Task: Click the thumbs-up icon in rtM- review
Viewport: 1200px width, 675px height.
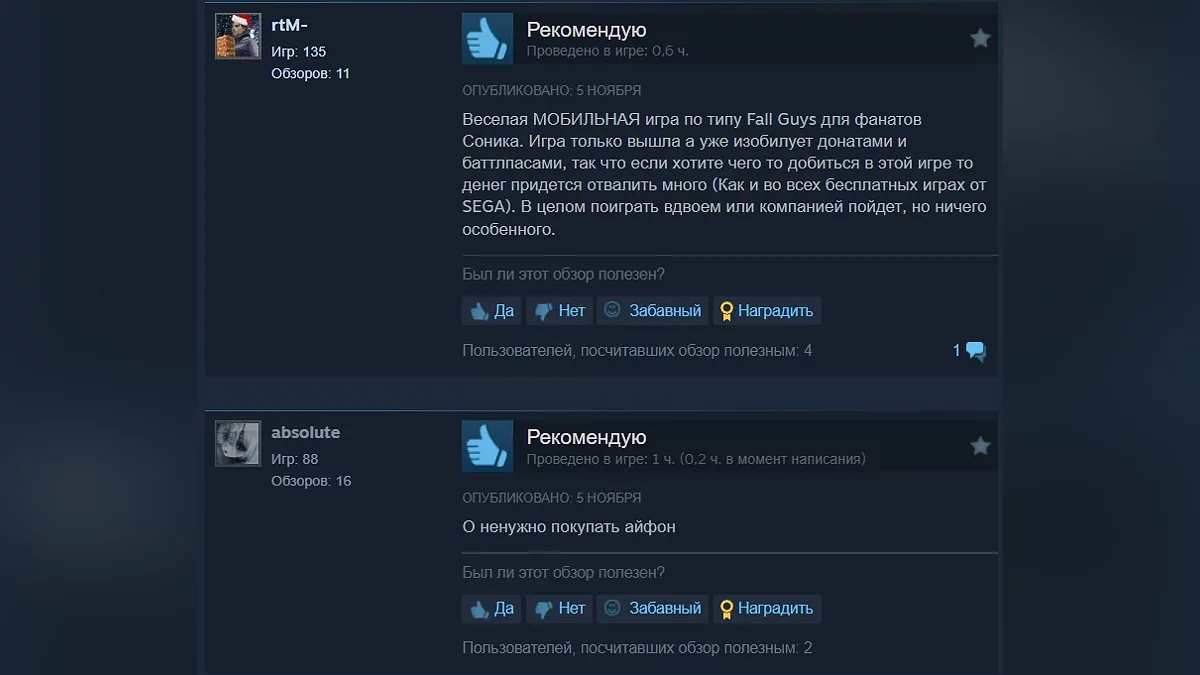Action: (x=487, y=39)
